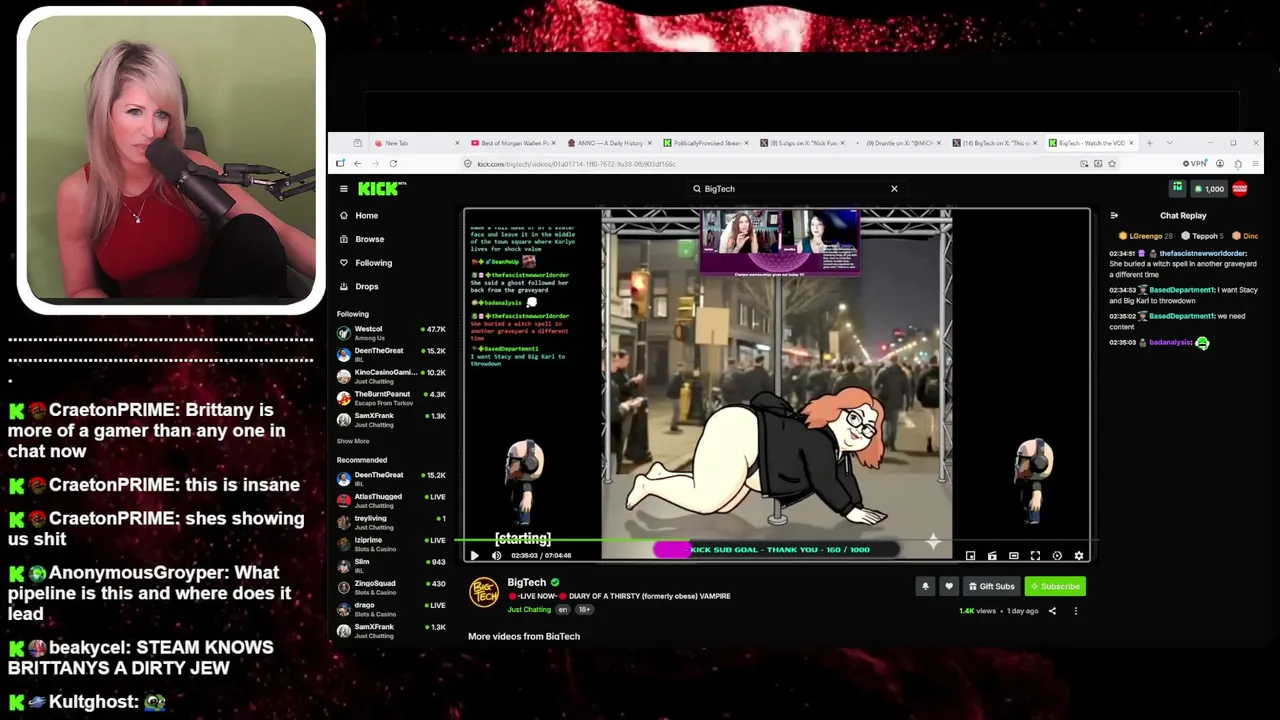
Task: Toggle picture-in-picture mini player
Action: point(970,556)
